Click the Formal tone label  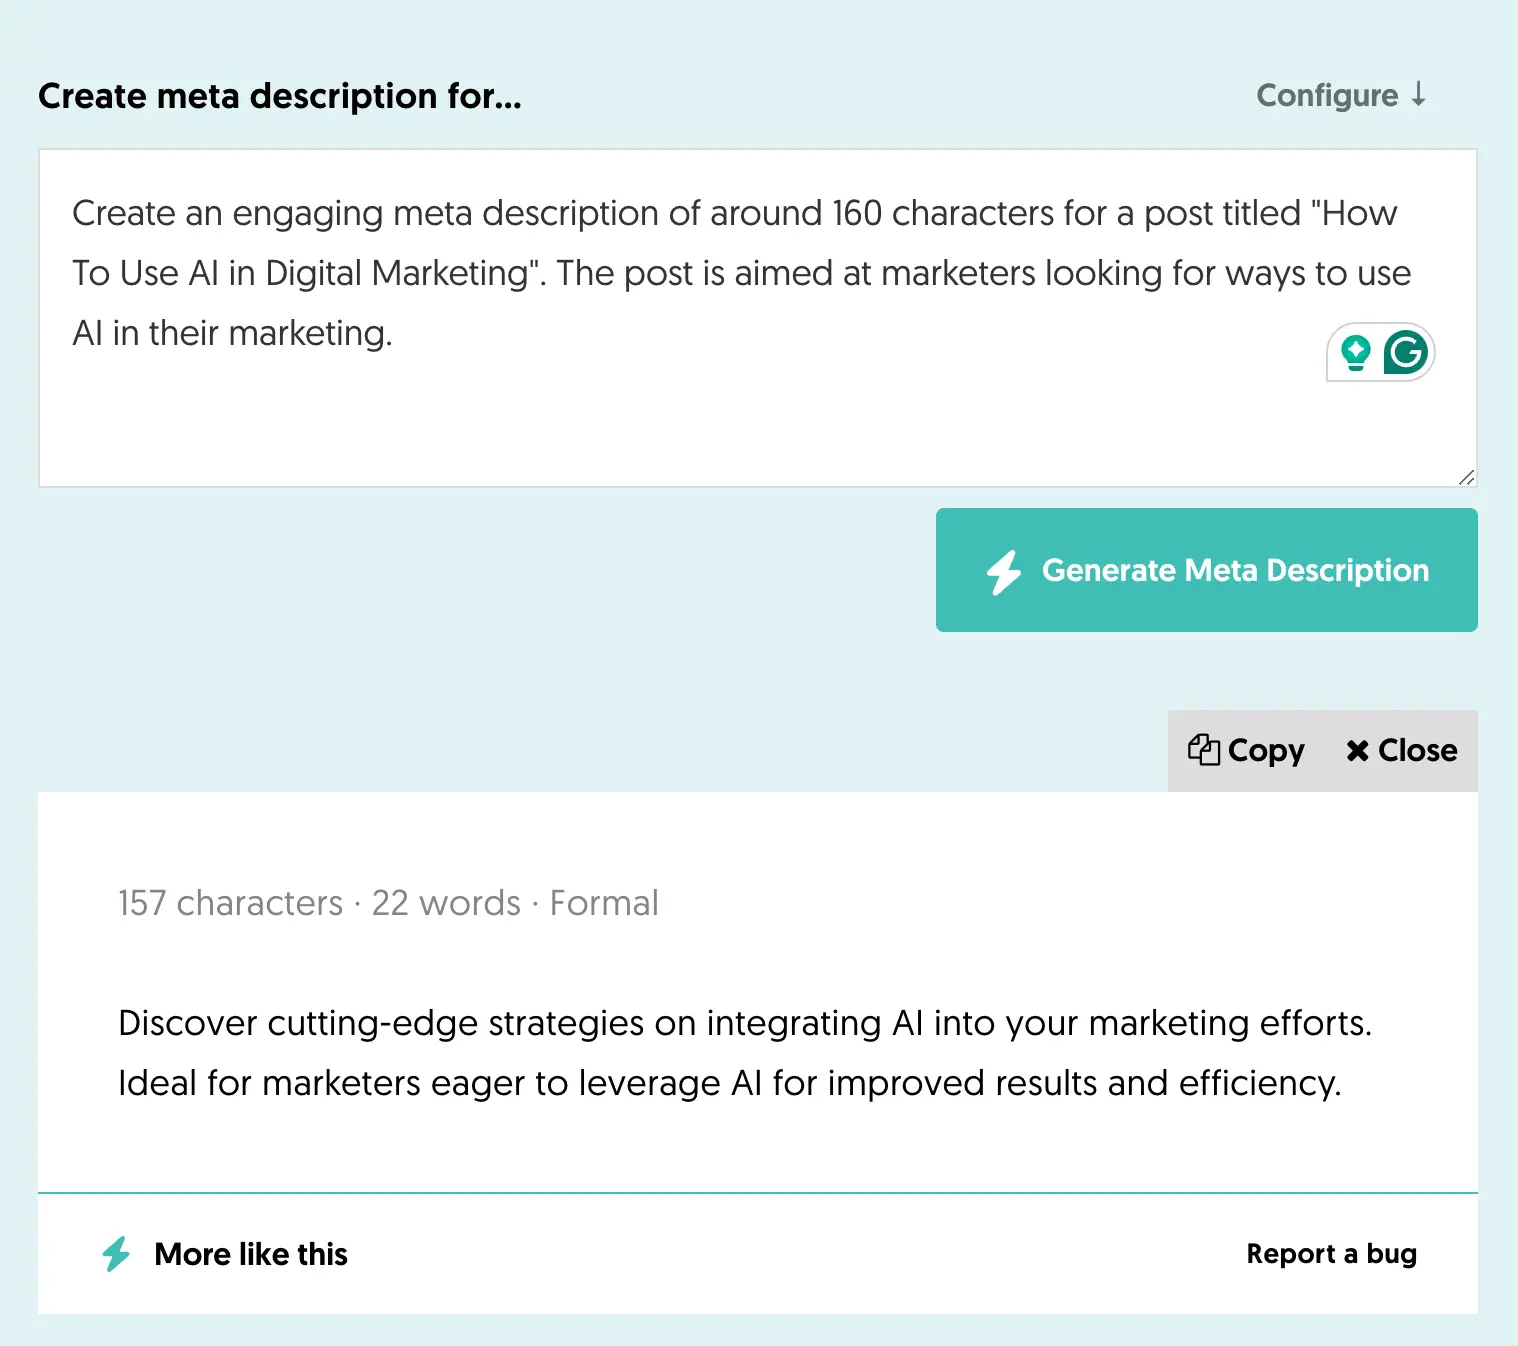point(604,903)
